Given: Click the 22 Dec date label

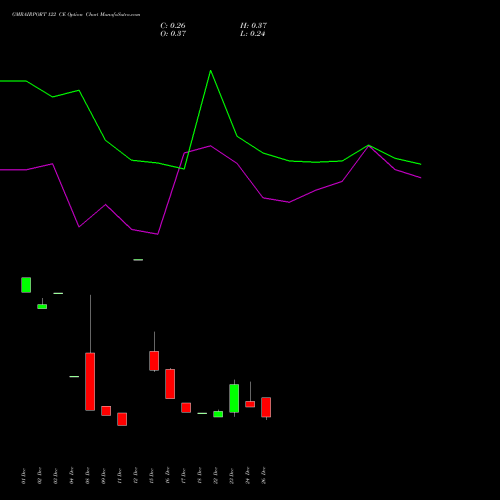Looking at the screenshot, I should 215,476.
